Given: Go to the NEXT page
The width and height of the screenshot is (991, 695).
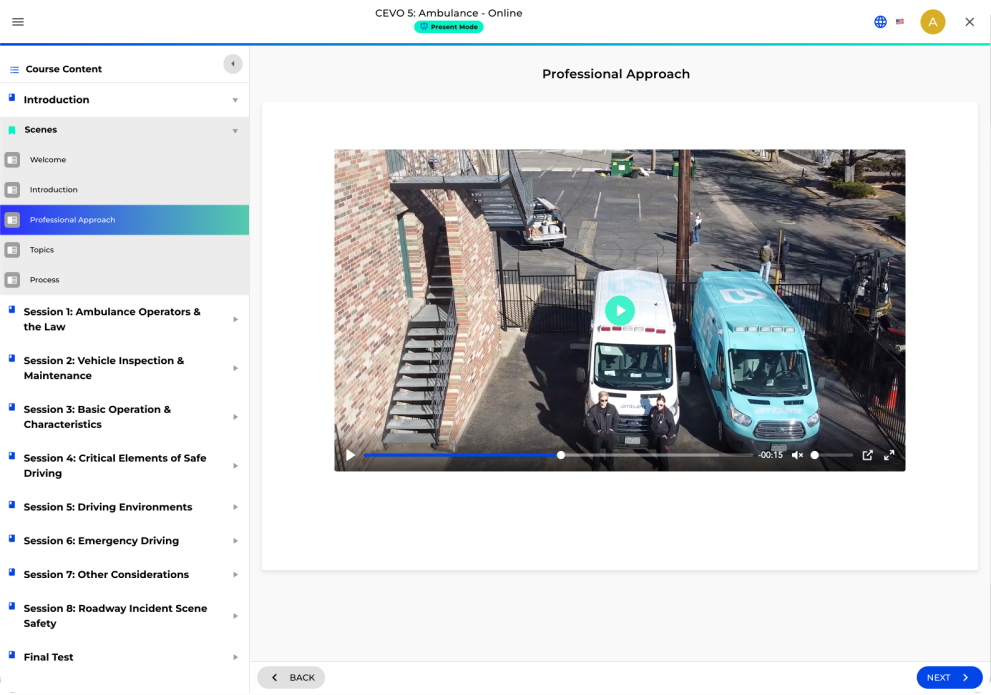Looking at the screenshot, I should [949, 677].
